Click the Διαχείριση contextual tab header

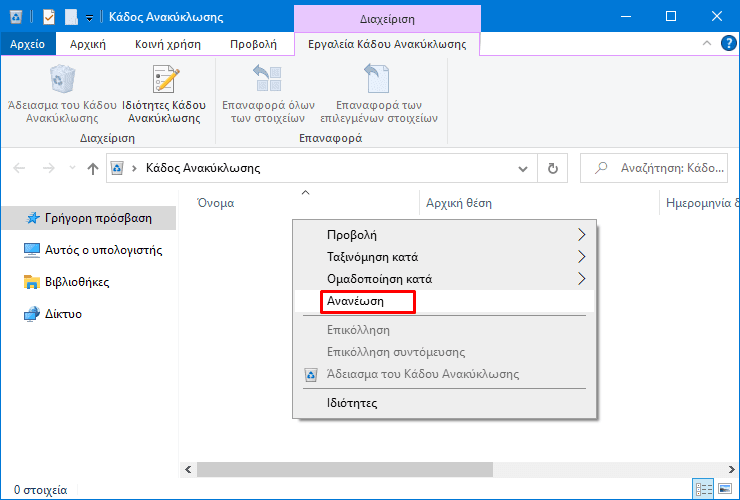(x=387, y=19)
